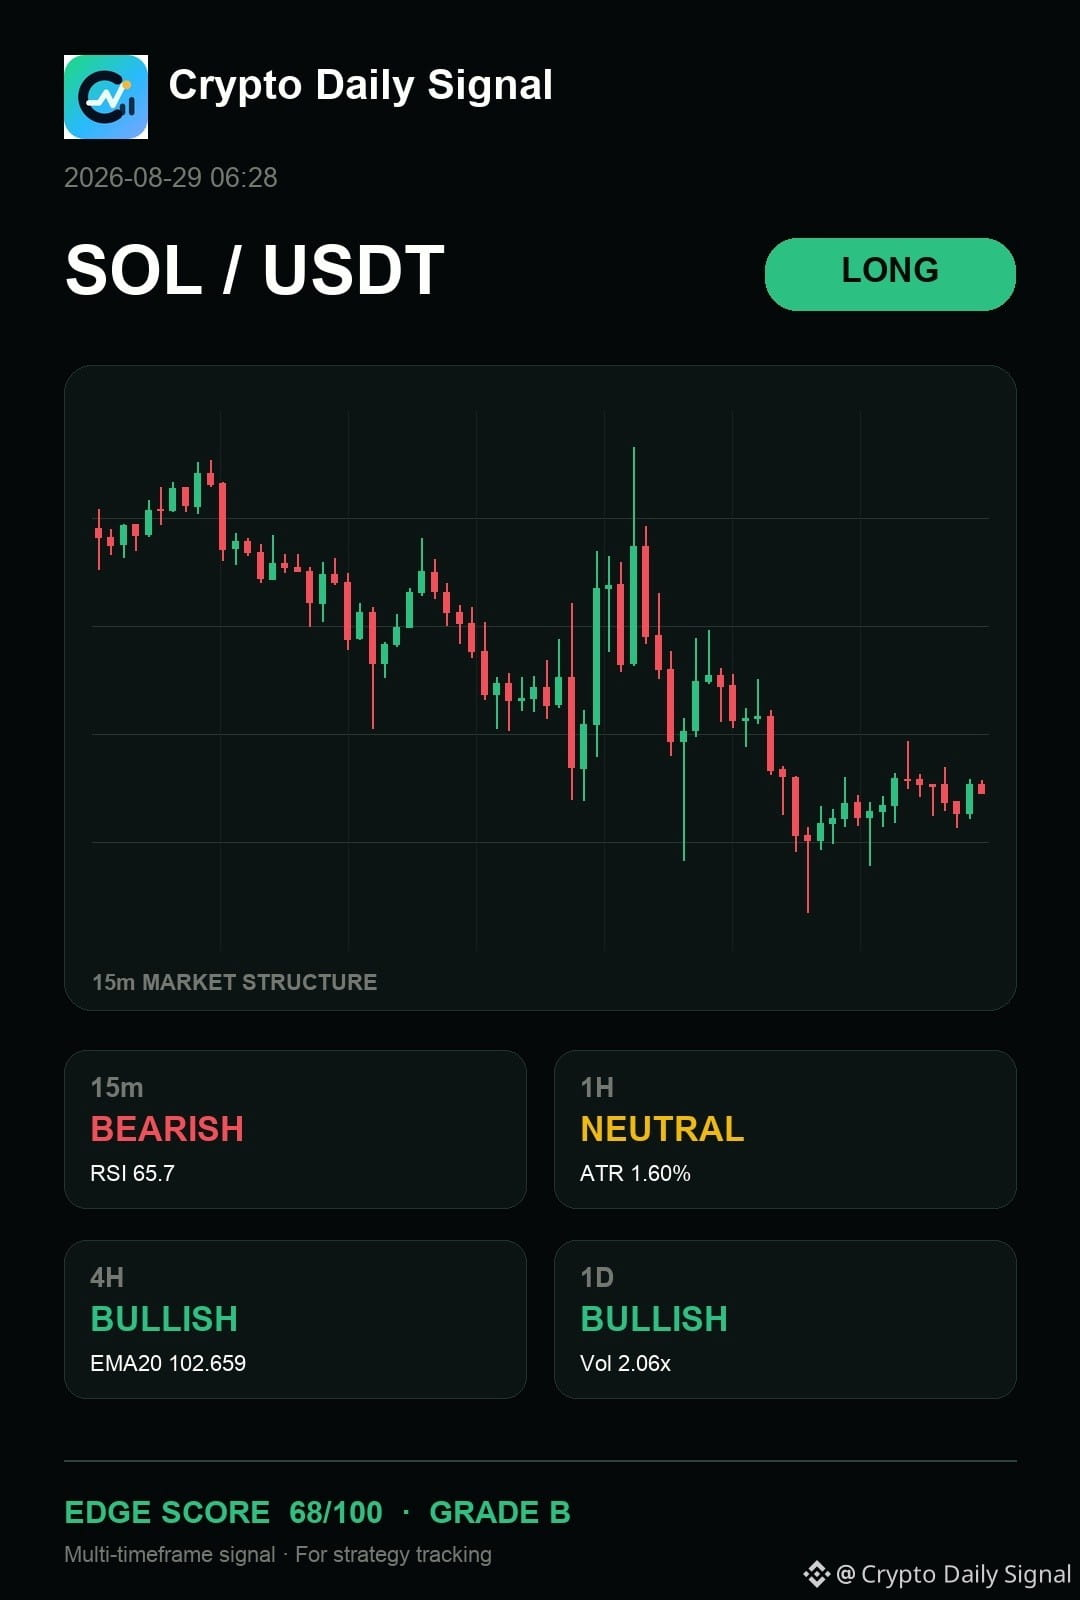1080x1600 pixels.
Task: Click the Crypto Daily Signal logo icon
Action: (106, 97)
